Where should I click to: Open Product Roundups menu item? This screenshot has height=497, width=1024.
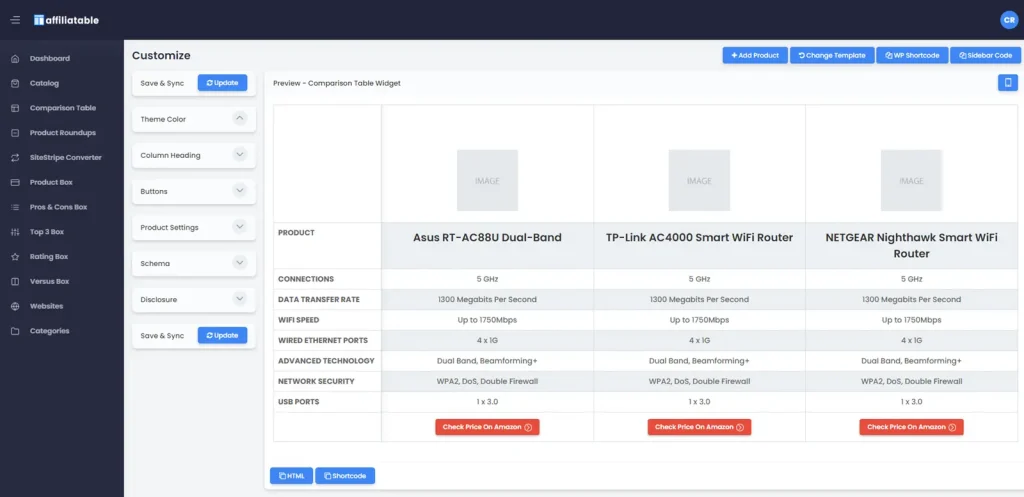[x=63, y=133]
